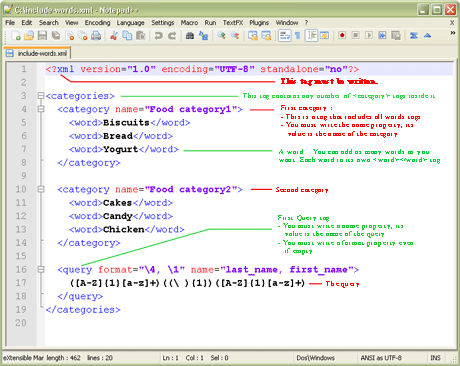Click the word Biscuits in the editor
This screenshot has height=366, width=460.
(126, 123)
